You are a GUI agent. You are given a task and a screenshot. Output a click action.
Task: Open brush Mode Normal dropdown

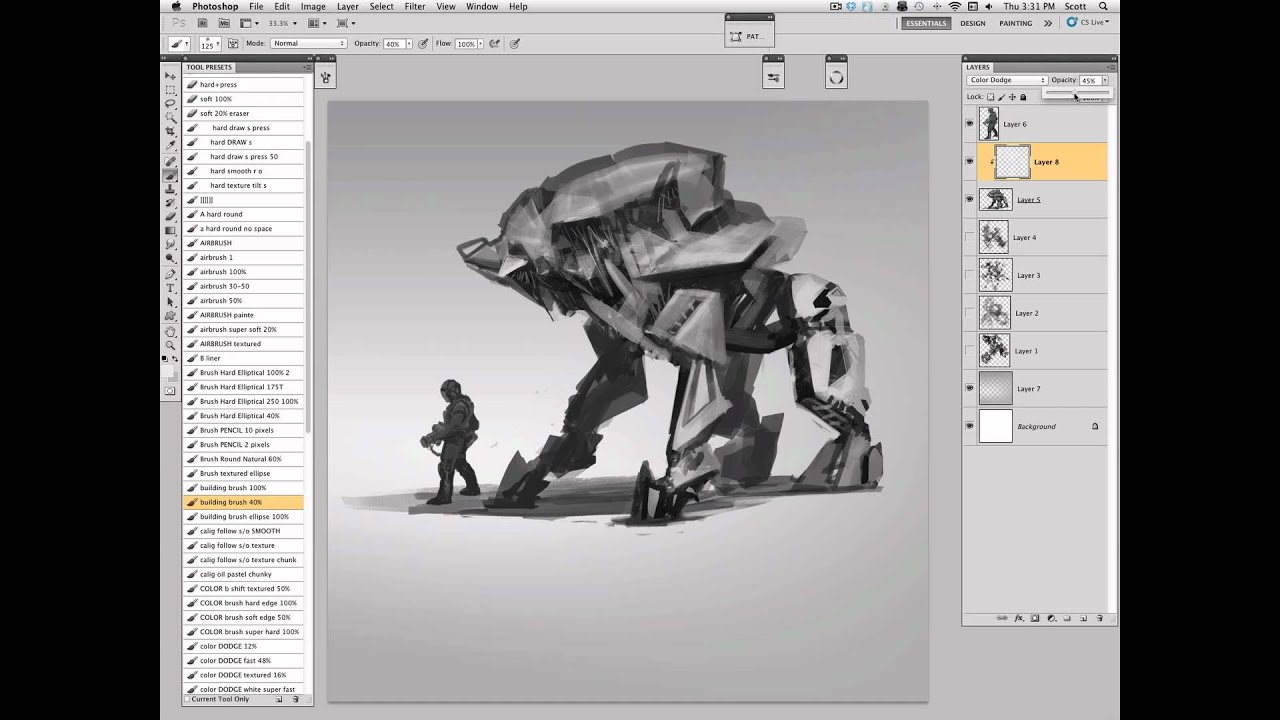click(x=308, y=44)
